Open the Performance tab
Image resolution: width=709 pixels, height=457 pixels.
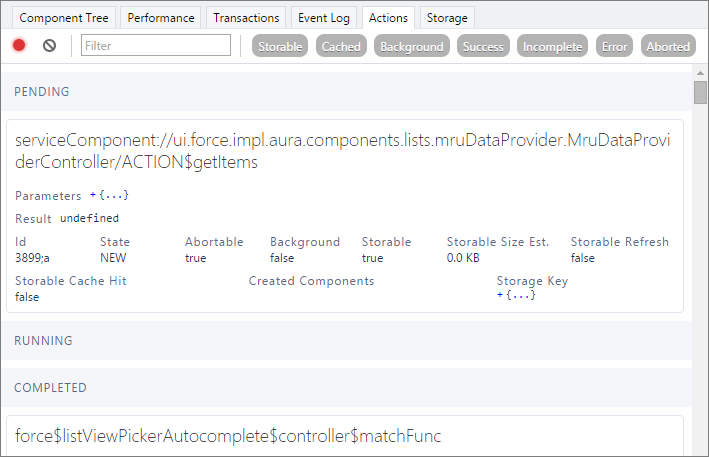(161, 18)
